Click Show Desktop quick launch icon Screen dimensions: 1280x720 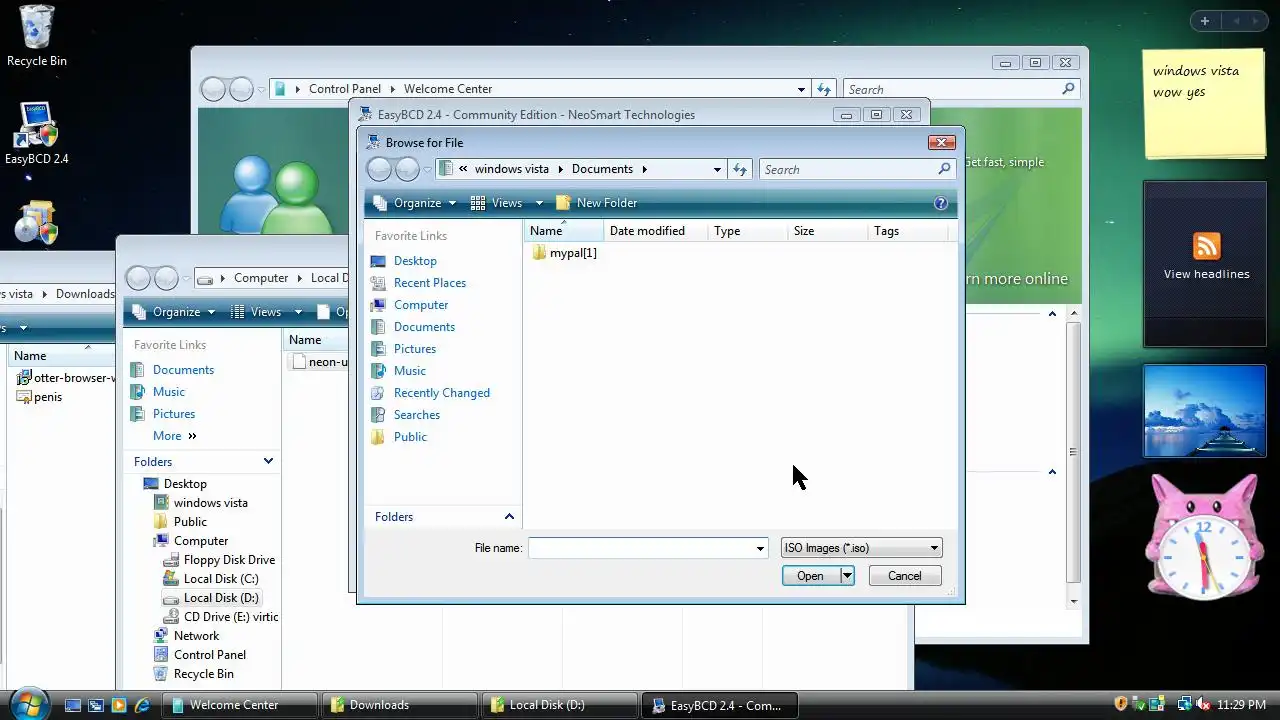(x=73, y=705)
